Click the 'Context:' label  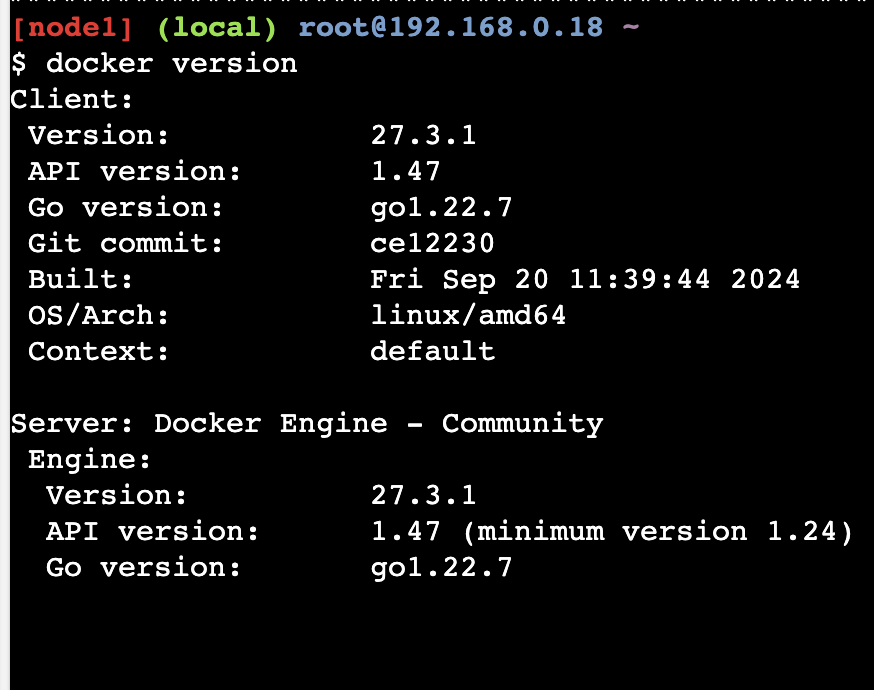tap(99, 352)
